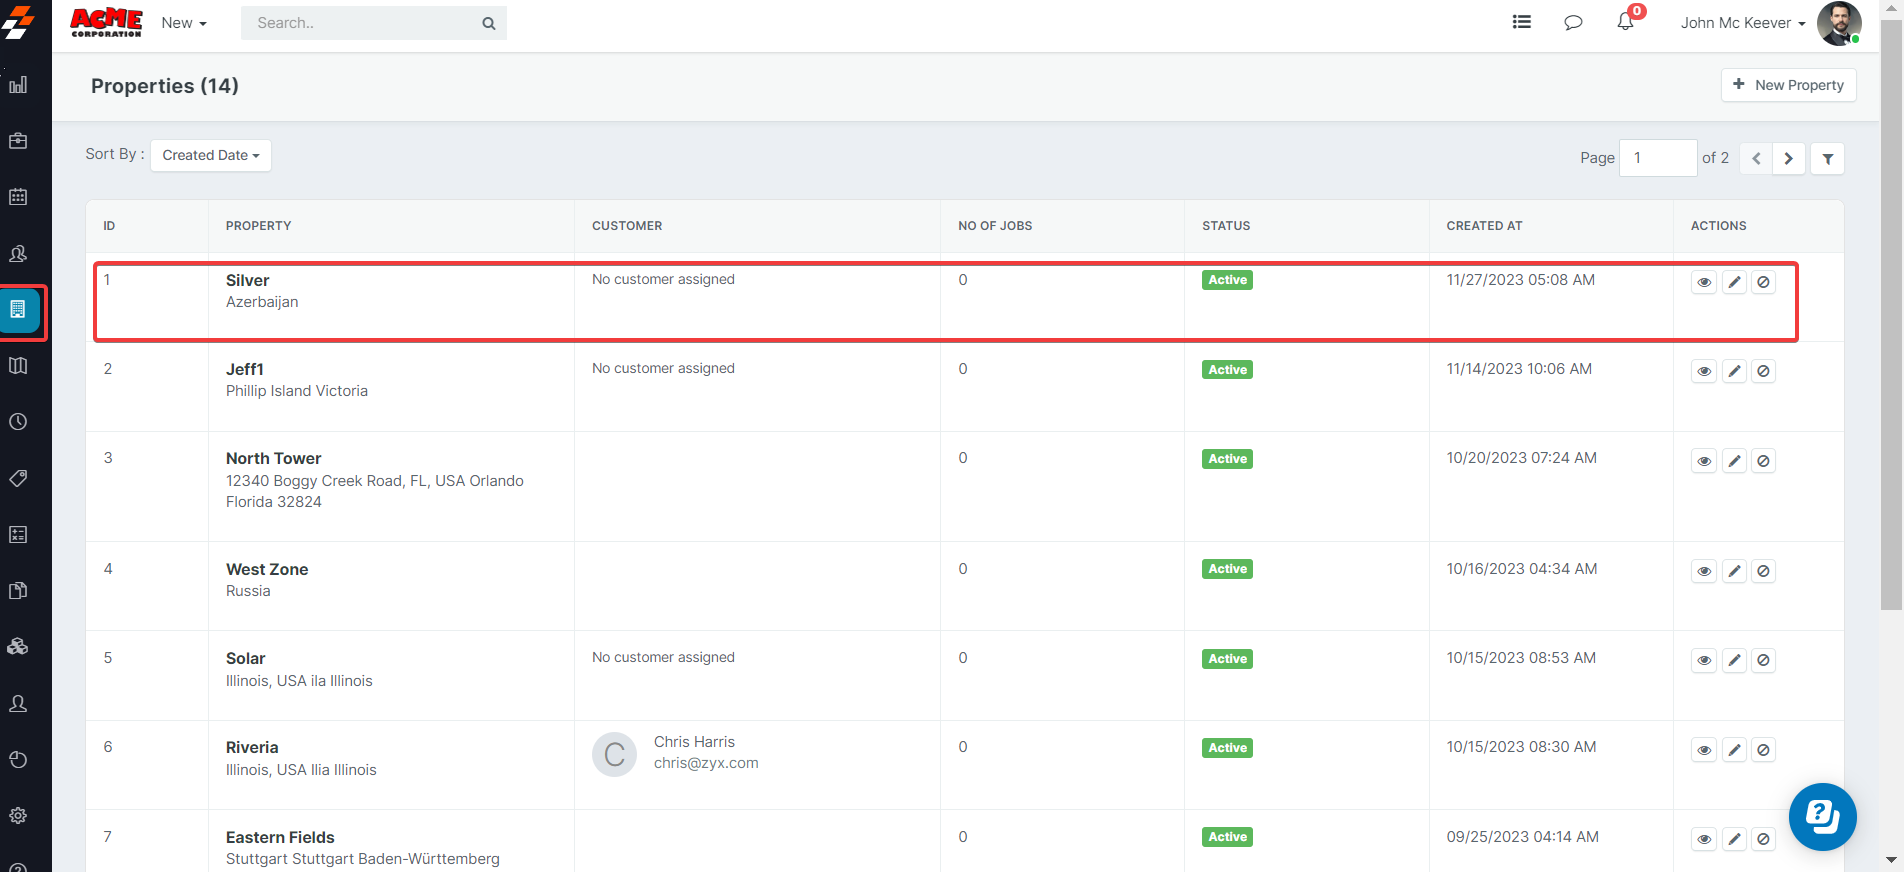Expand the Created Date sort dropdown
This screenshot has height=872, width=1904.
211,155
